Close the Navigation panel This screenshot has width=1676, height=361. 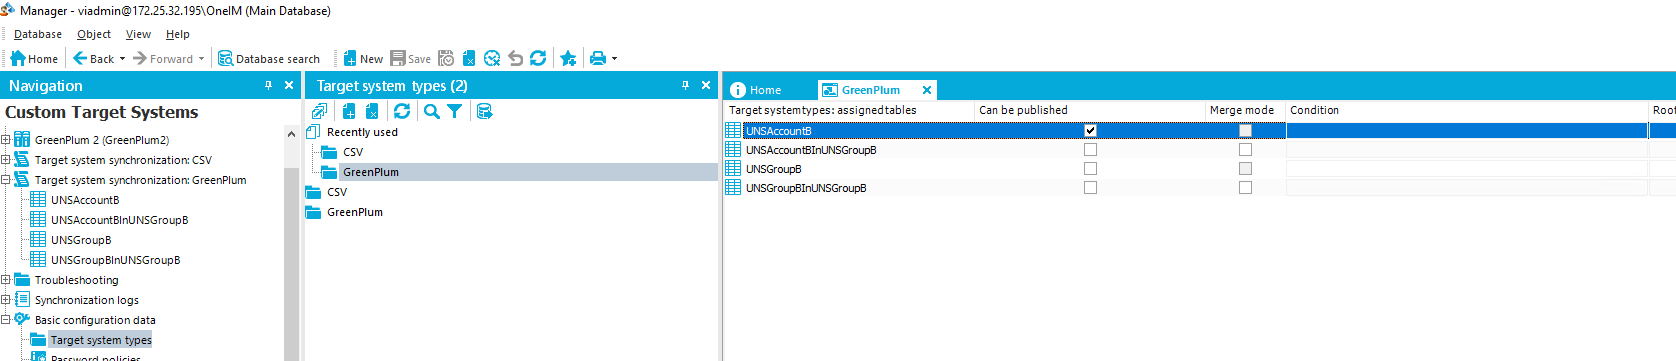[289, 86]
